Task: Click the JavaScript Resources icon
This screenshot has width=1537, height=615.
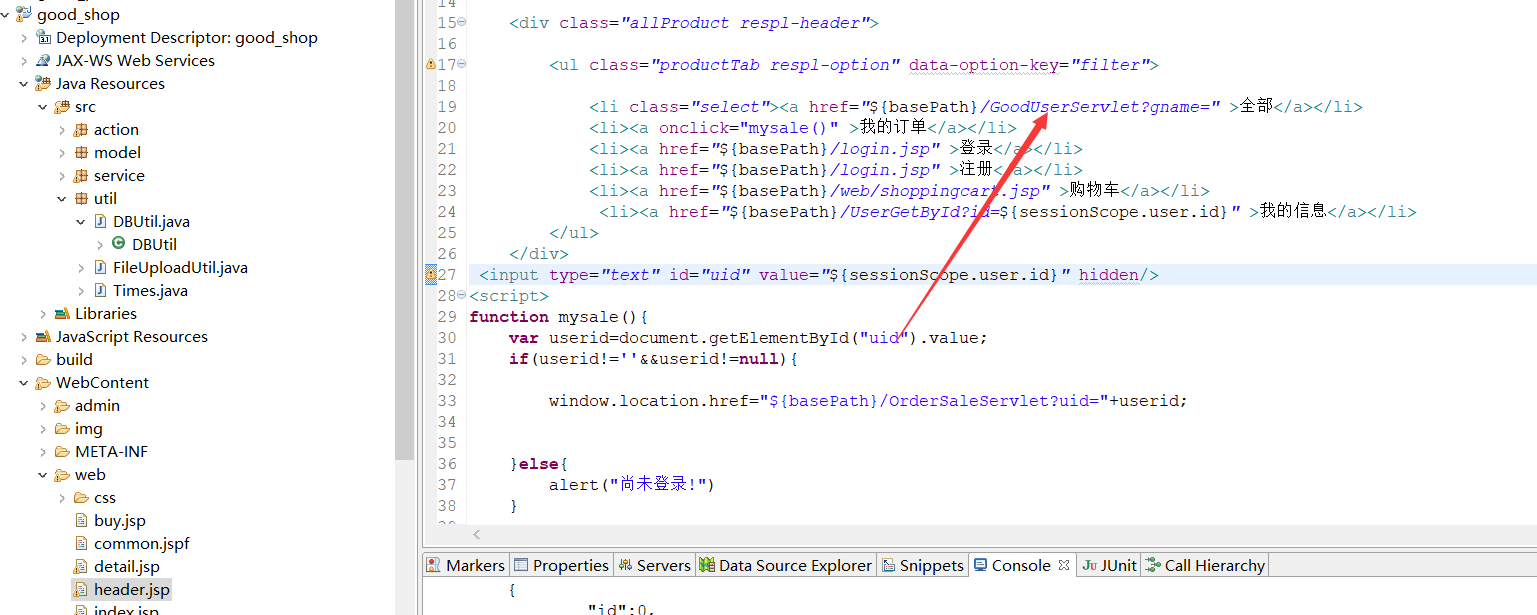Action: [x=43, y=336]
